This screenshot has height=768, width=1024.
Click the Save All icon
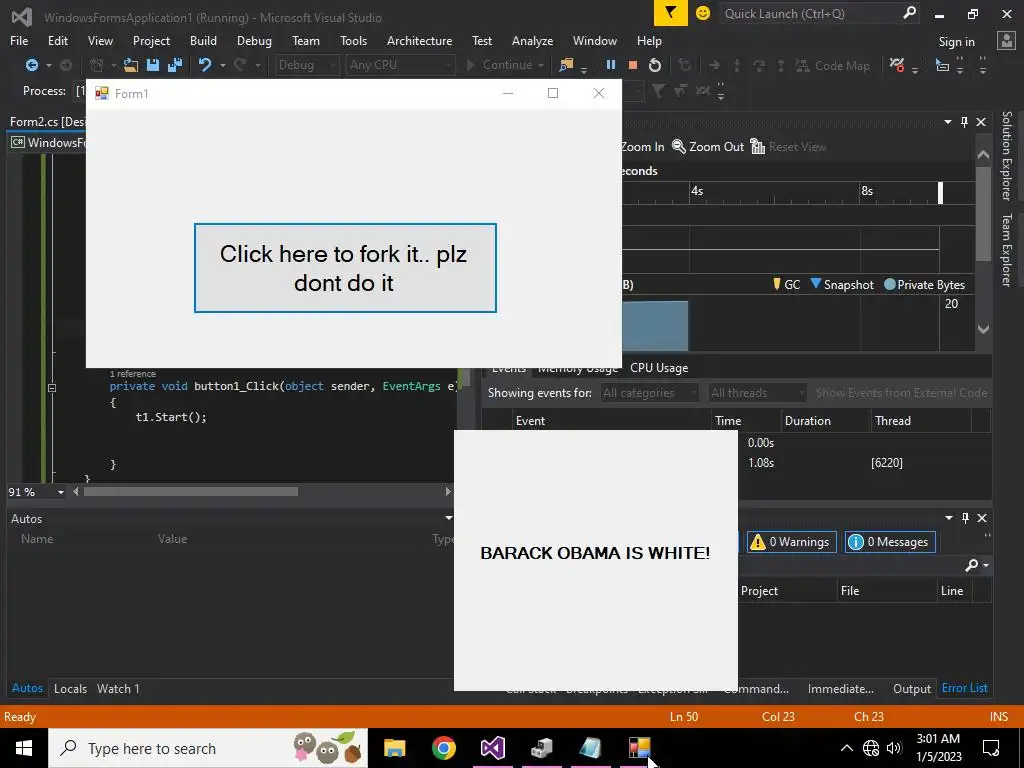[174, 65]
